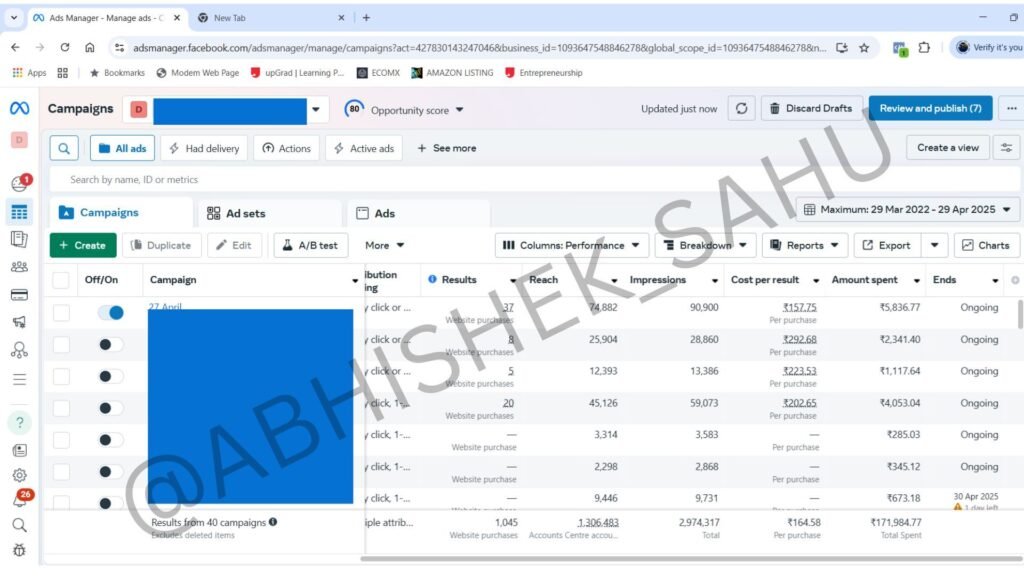Viewport: 1024px width, 576px height.
Task: Open the search magnifier in filter bar
Action: [64, 148]
